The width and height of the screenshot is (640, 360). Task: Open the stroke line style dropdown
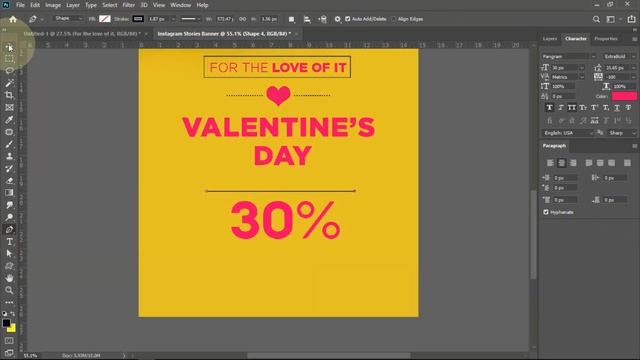191,19
